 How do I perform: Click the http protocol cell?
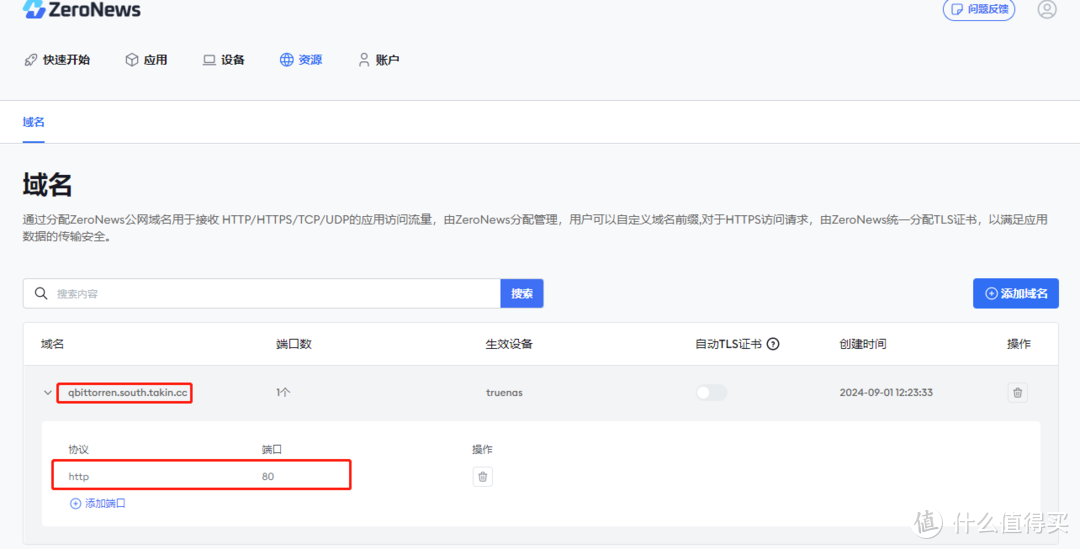[x=79, y=477]
